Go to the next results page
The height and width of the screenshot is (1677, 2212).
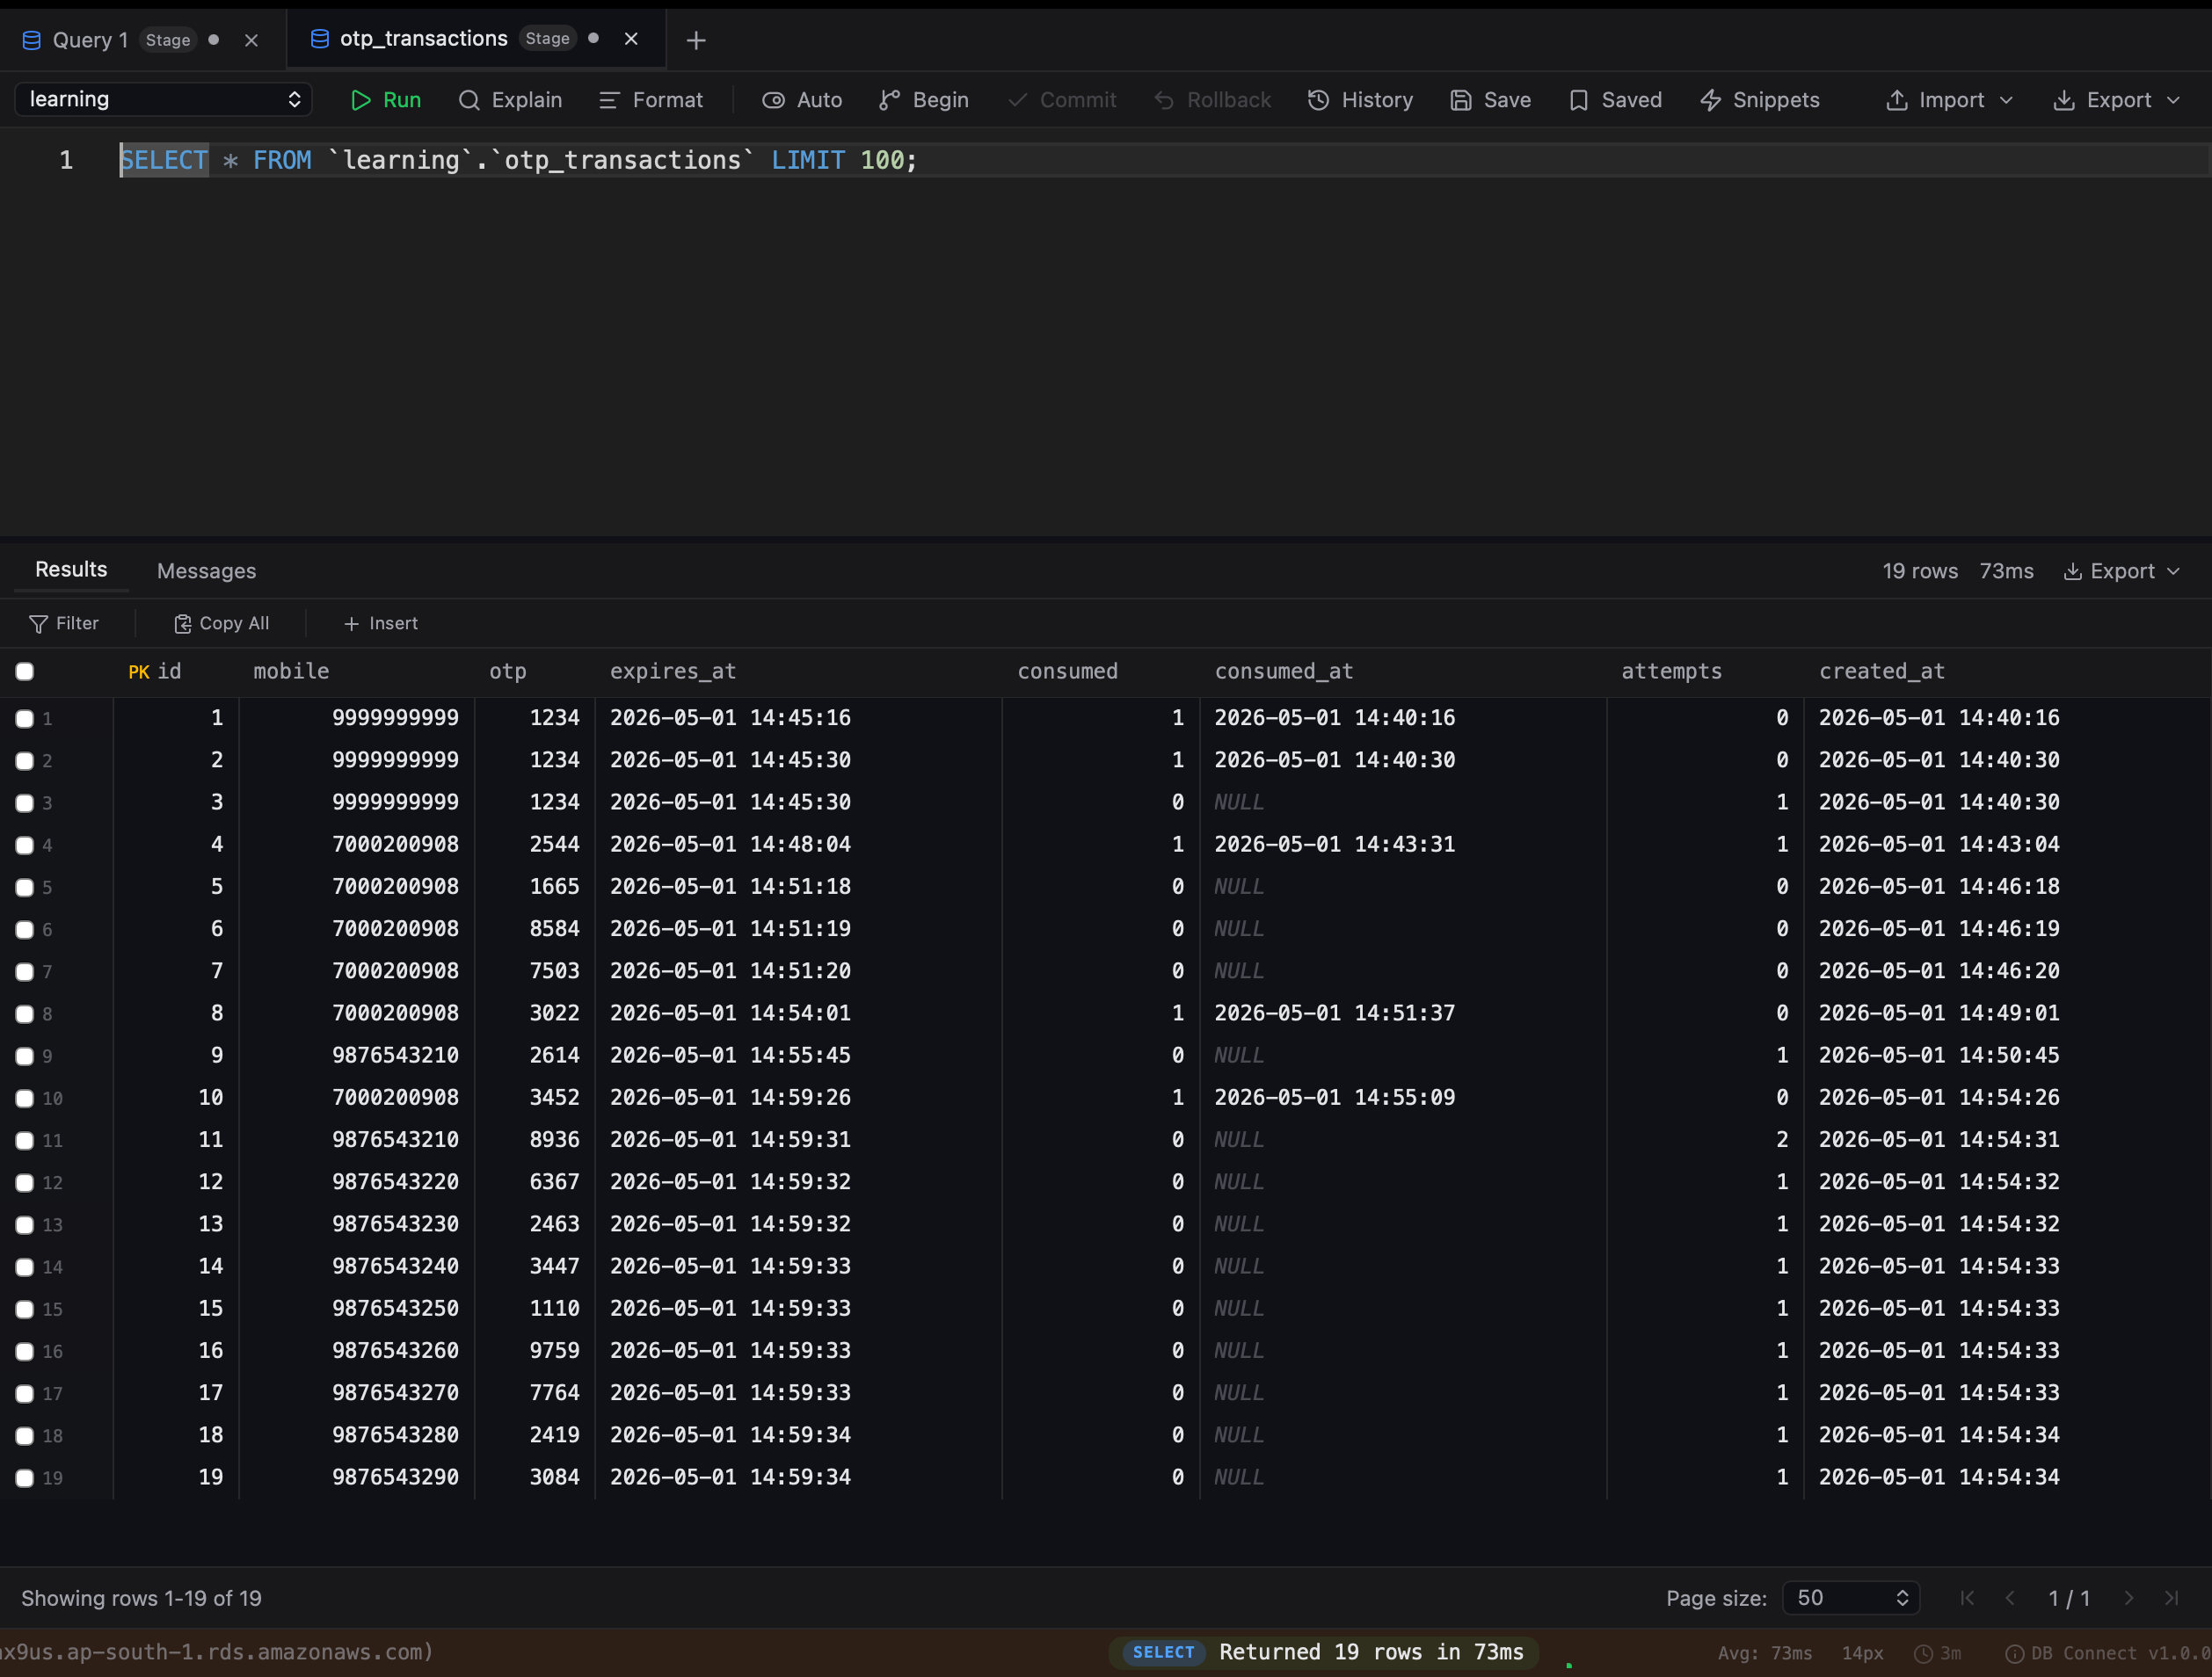tap(2129, 1598)
